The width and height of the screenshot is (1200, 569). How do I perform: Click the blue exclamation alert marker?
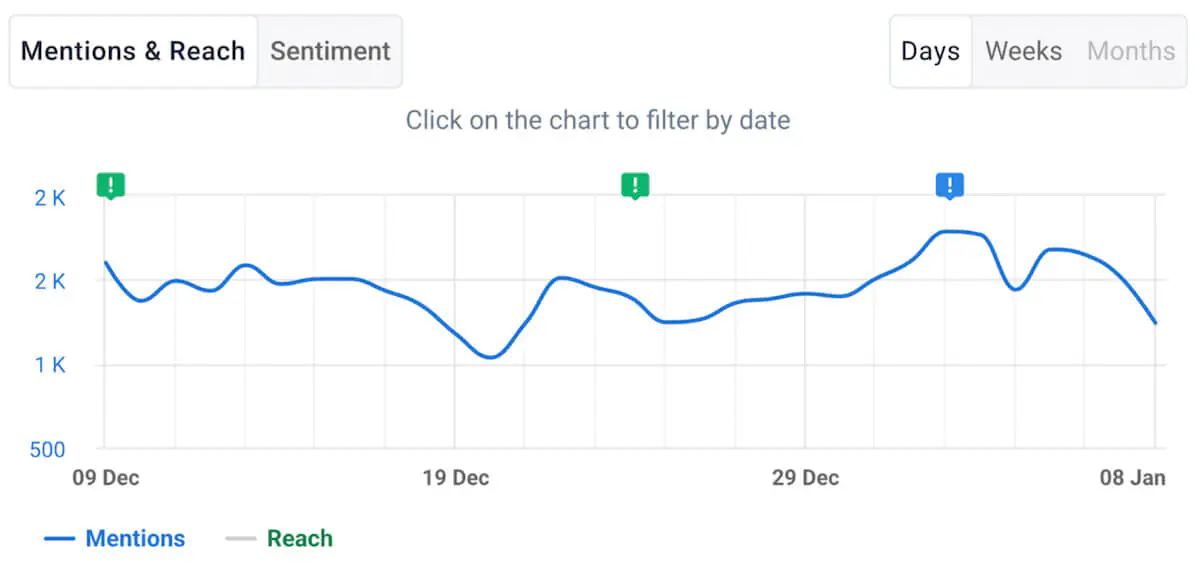(950, 185)
